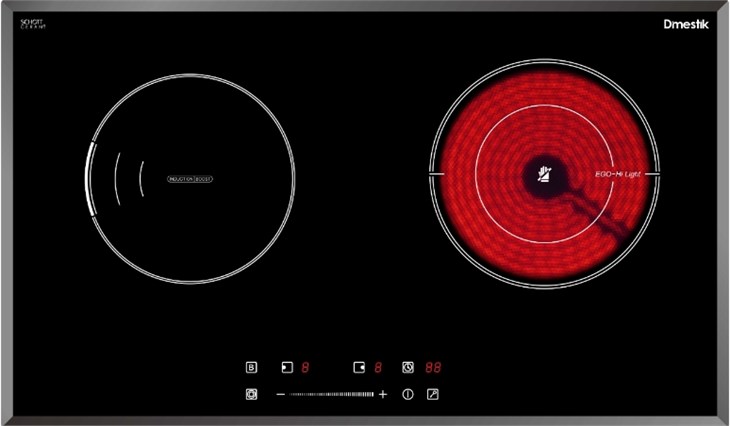Tap the minus to decrease heat
The image size is (730, 426).
click(x=280, y=394)
